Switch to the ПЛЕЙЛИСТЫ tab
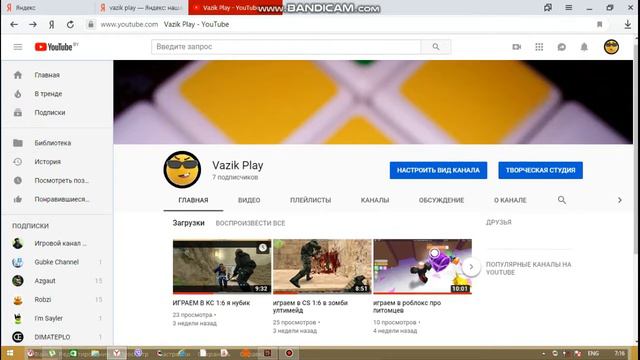 (x=311, y=200)
